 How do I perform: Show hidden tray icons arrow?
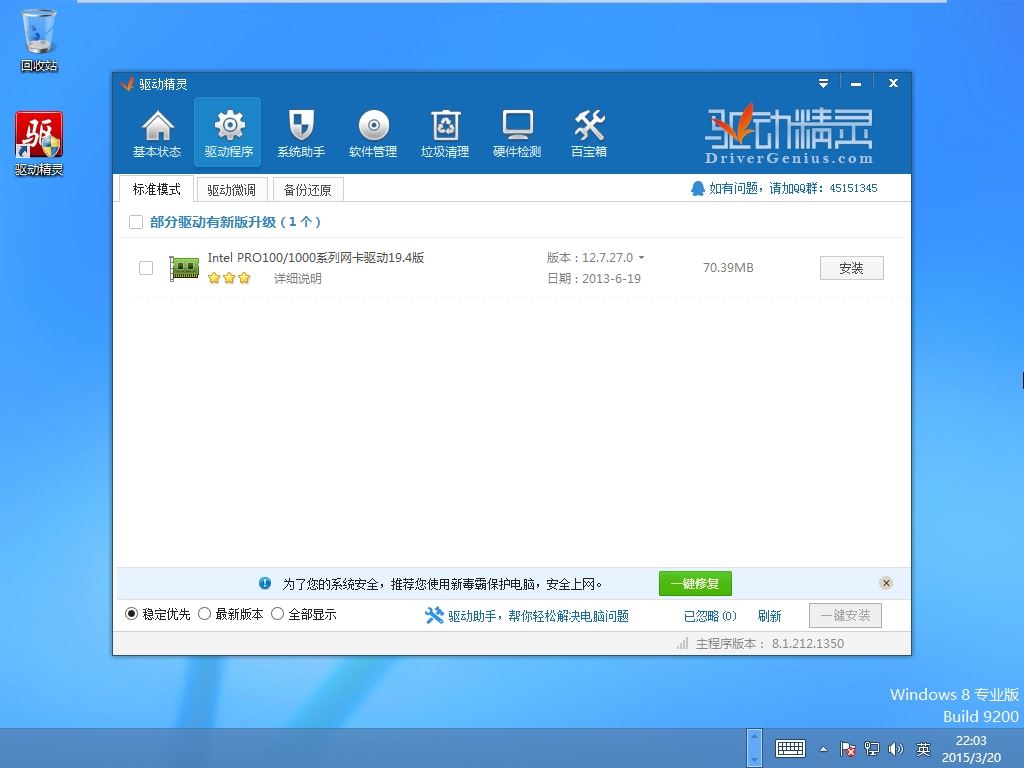point(824,749)
